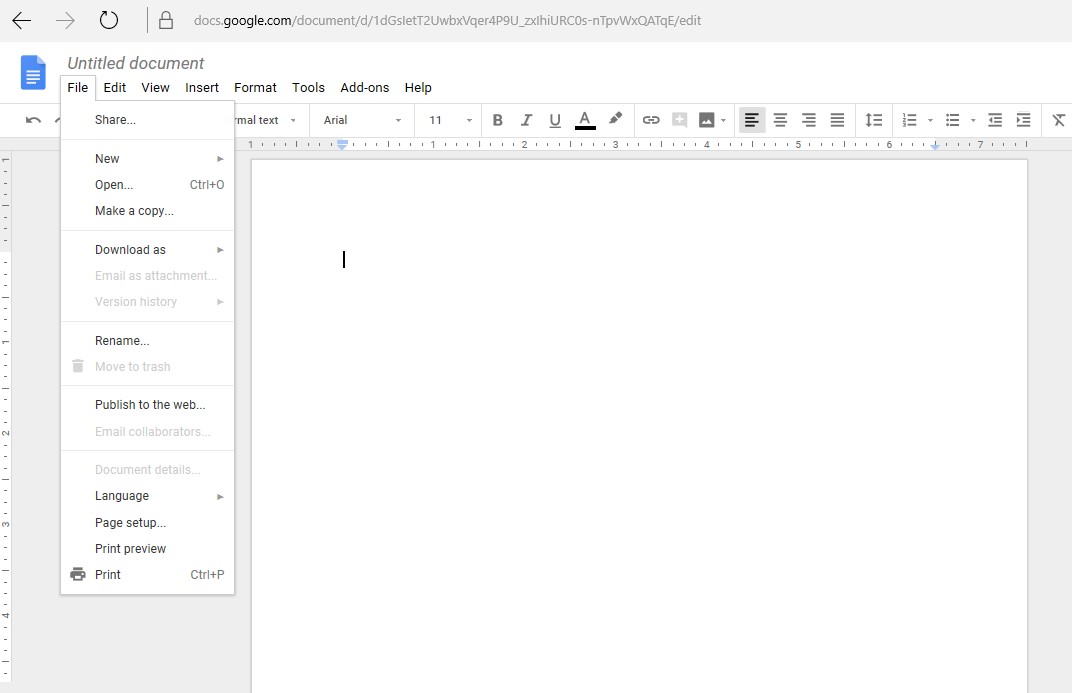
Task: Click the Bulleted list icon
Action: [952, 120]
